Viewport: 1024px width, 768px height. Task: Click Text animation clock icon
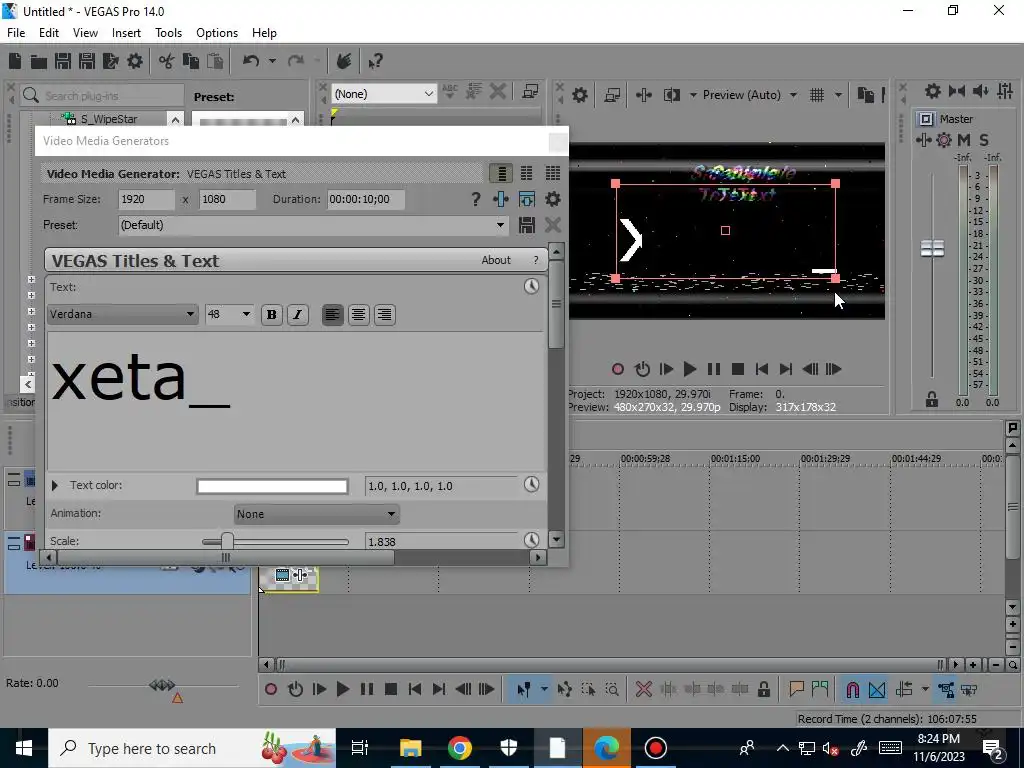(532, 286)
